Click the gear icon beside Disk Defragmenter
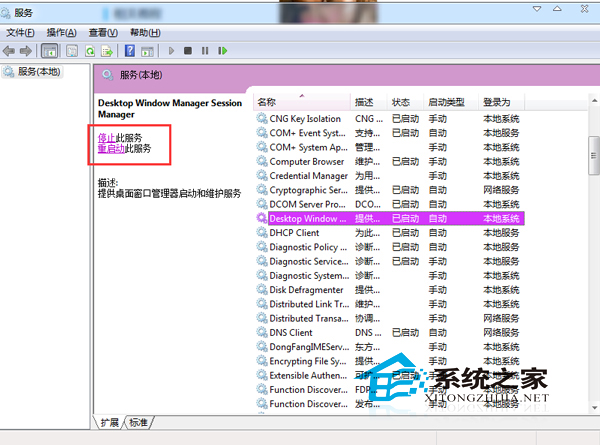Viewport: 600px width, 445px height. pos(262,289)
